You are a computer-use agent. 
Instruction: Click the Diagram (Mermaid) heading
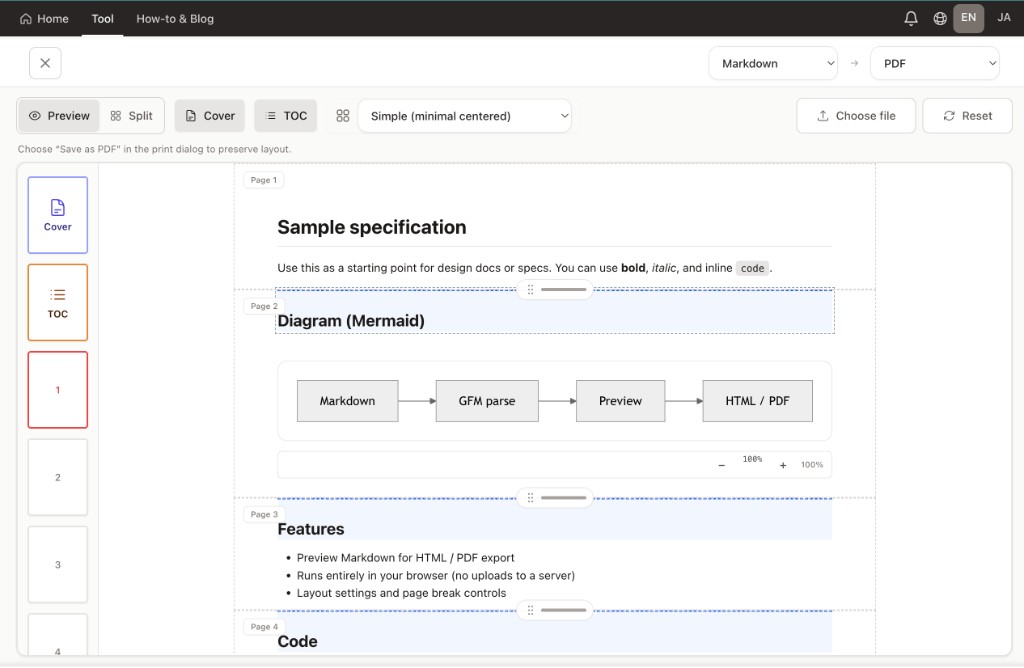(x=351, y=321)
